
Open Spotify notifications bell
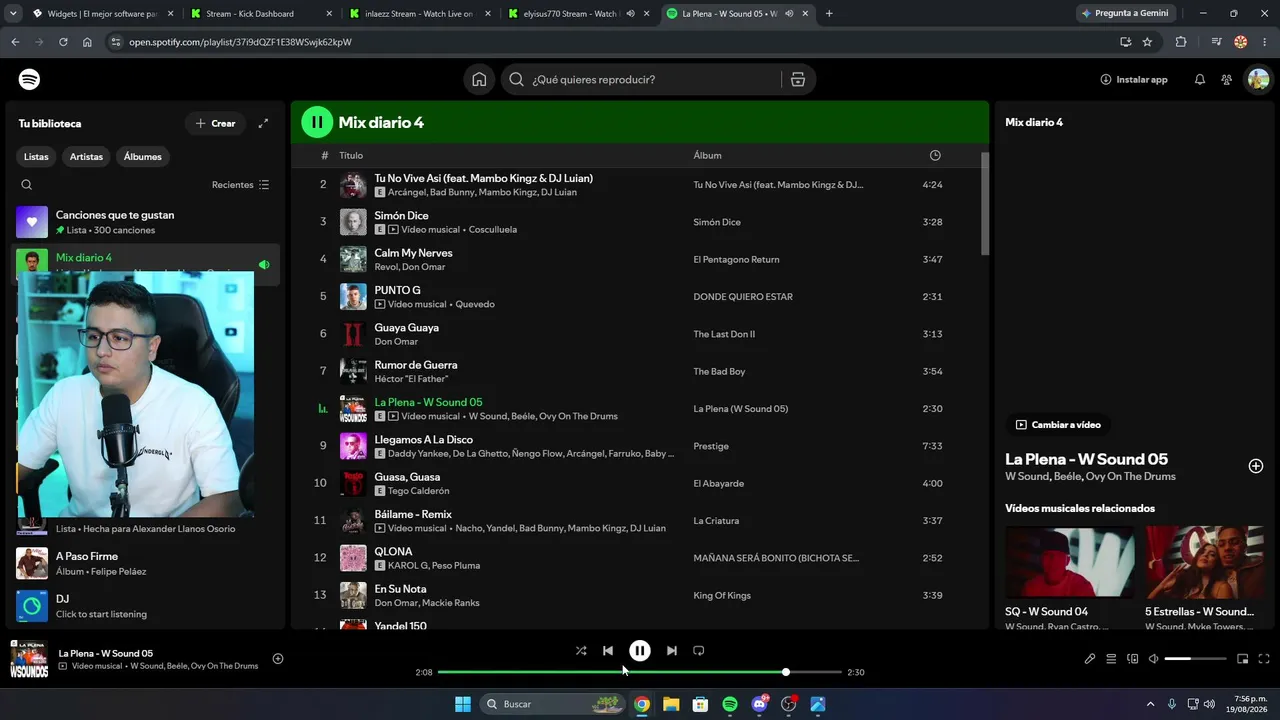pyautogui.click(x=1200, y=80)
